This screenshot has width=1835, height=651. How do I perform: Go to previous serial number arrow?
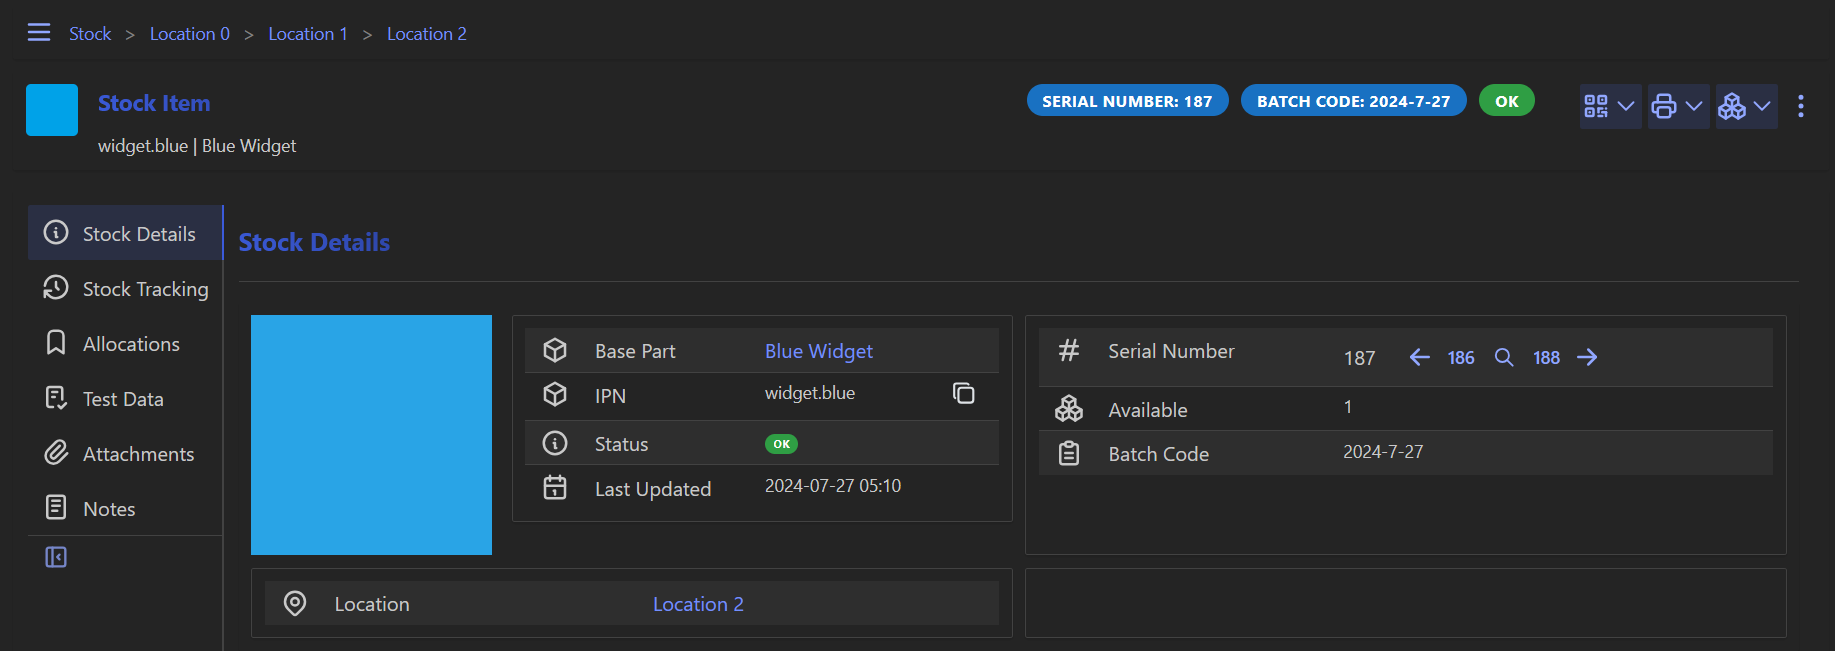(1419, 358)
